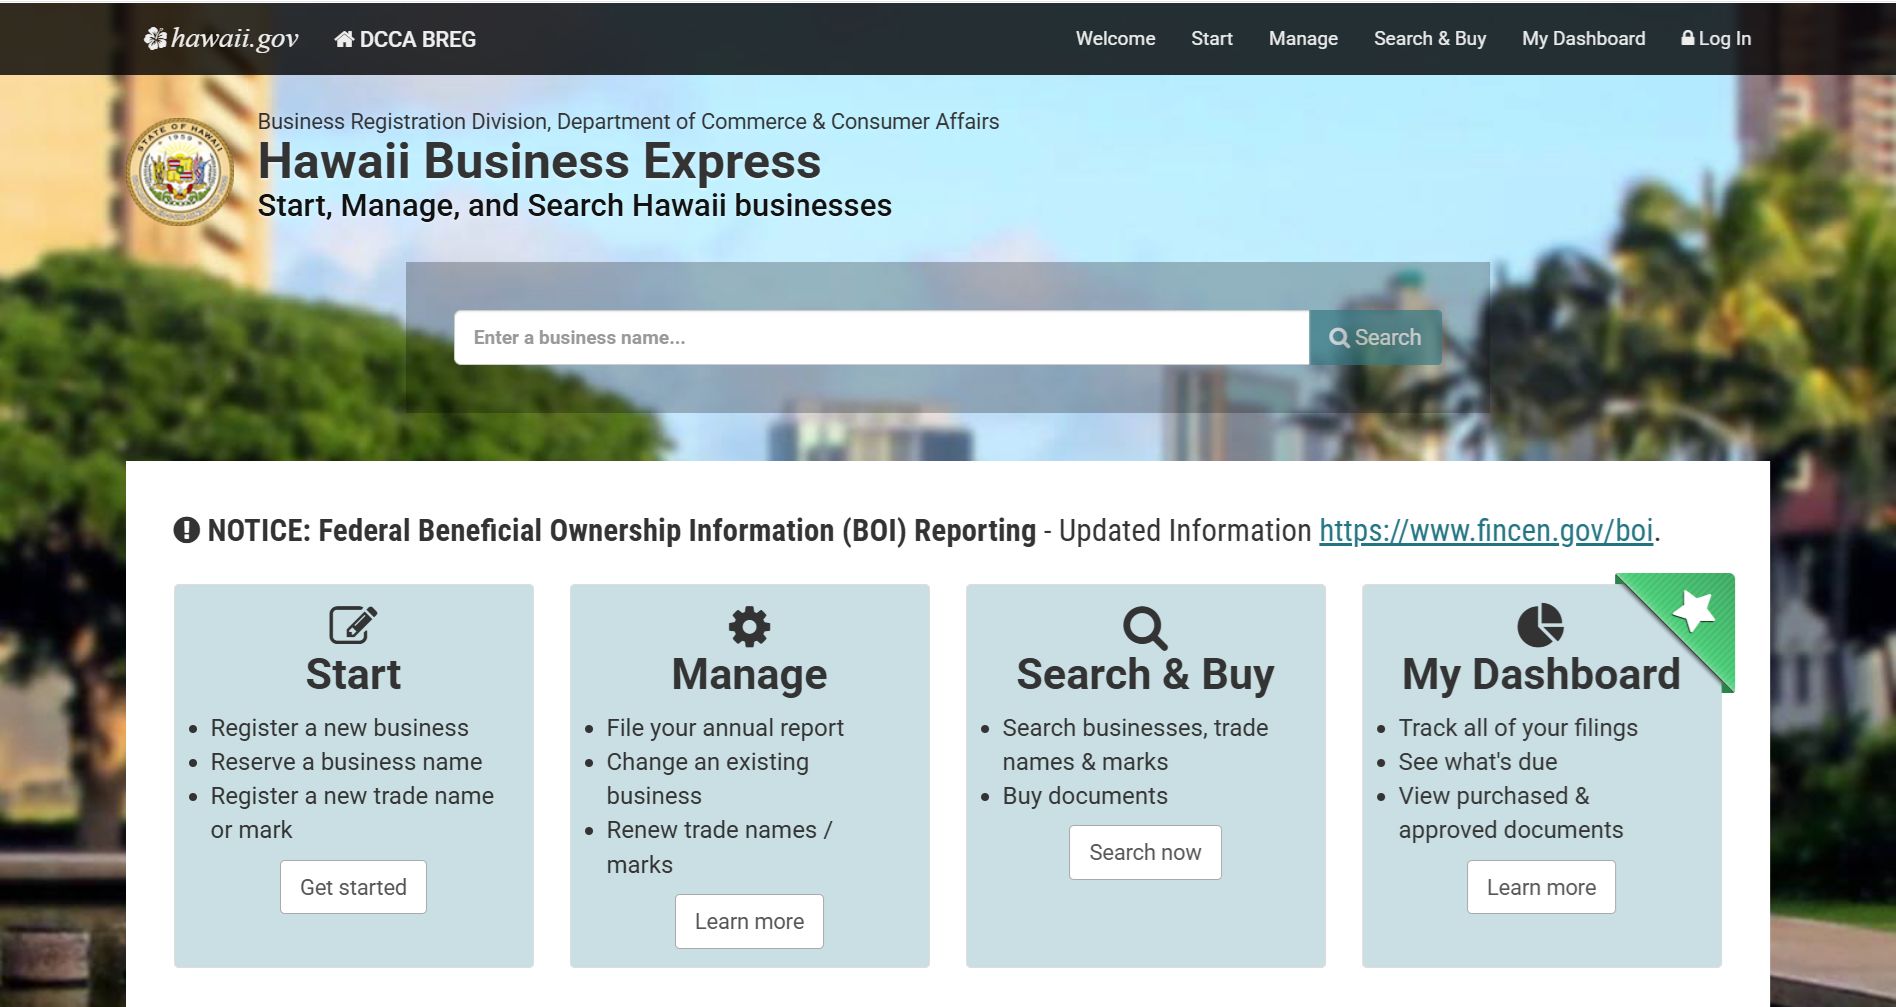Open the Welcome menu item
This screenshot has width=1896, height=1007.
[1114, 39]
